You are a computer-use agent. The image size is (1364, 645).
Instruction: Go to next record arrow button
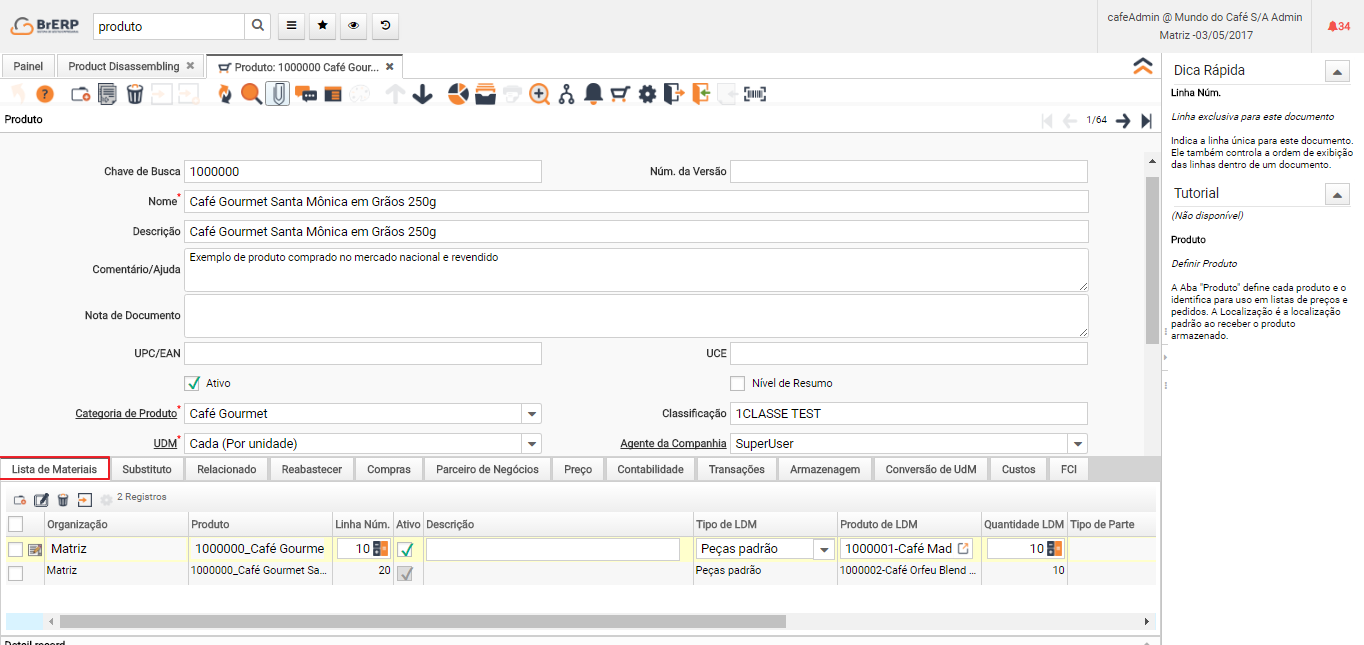[1122, 121]
